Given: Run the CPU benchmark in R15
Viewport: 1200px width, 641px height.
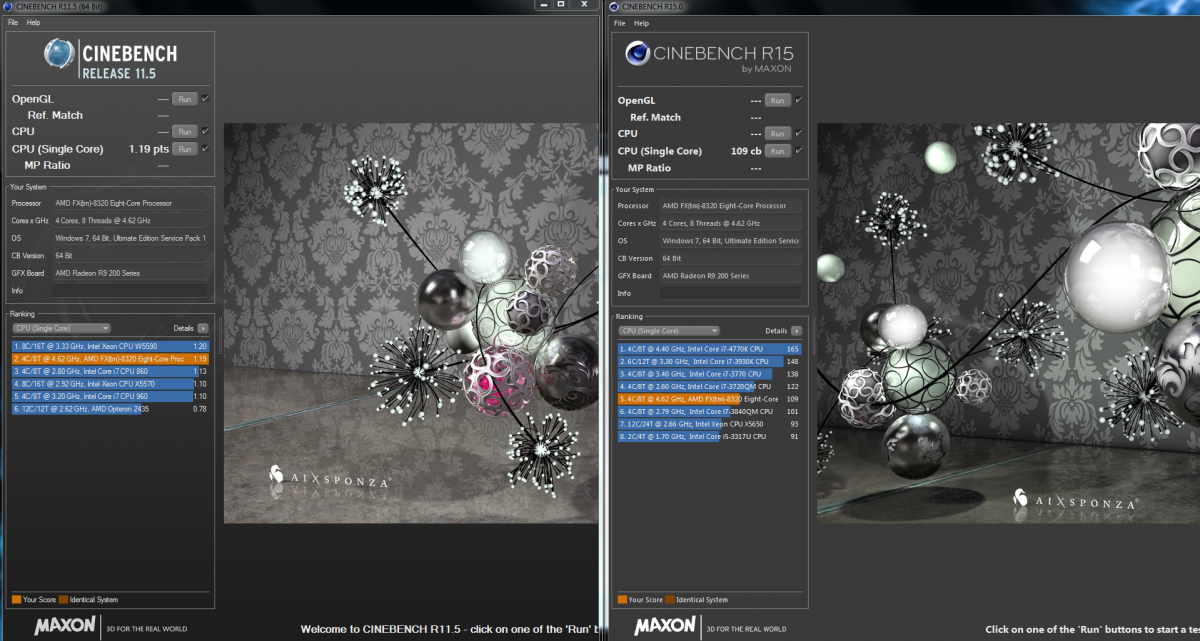Looking at the screenshot, I should 778,133.
